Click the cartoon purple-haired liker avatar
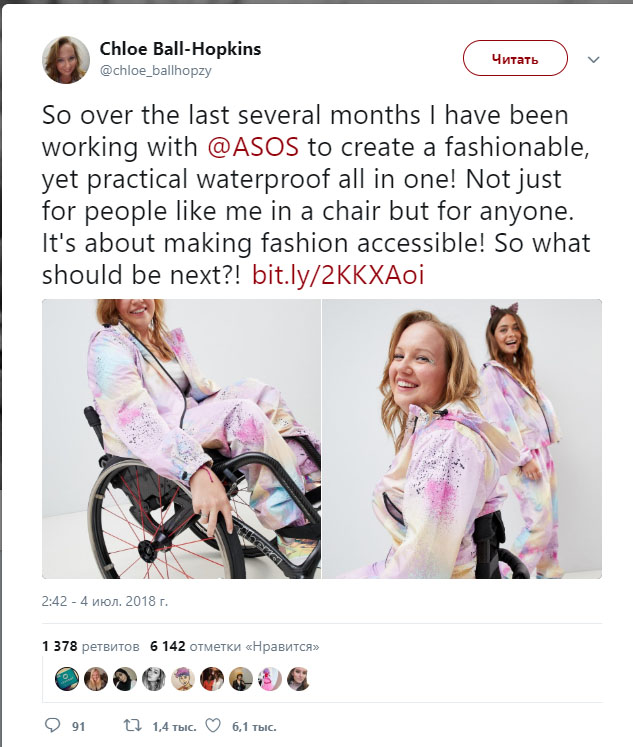This screenshot has width=633, height=747. 183,678
